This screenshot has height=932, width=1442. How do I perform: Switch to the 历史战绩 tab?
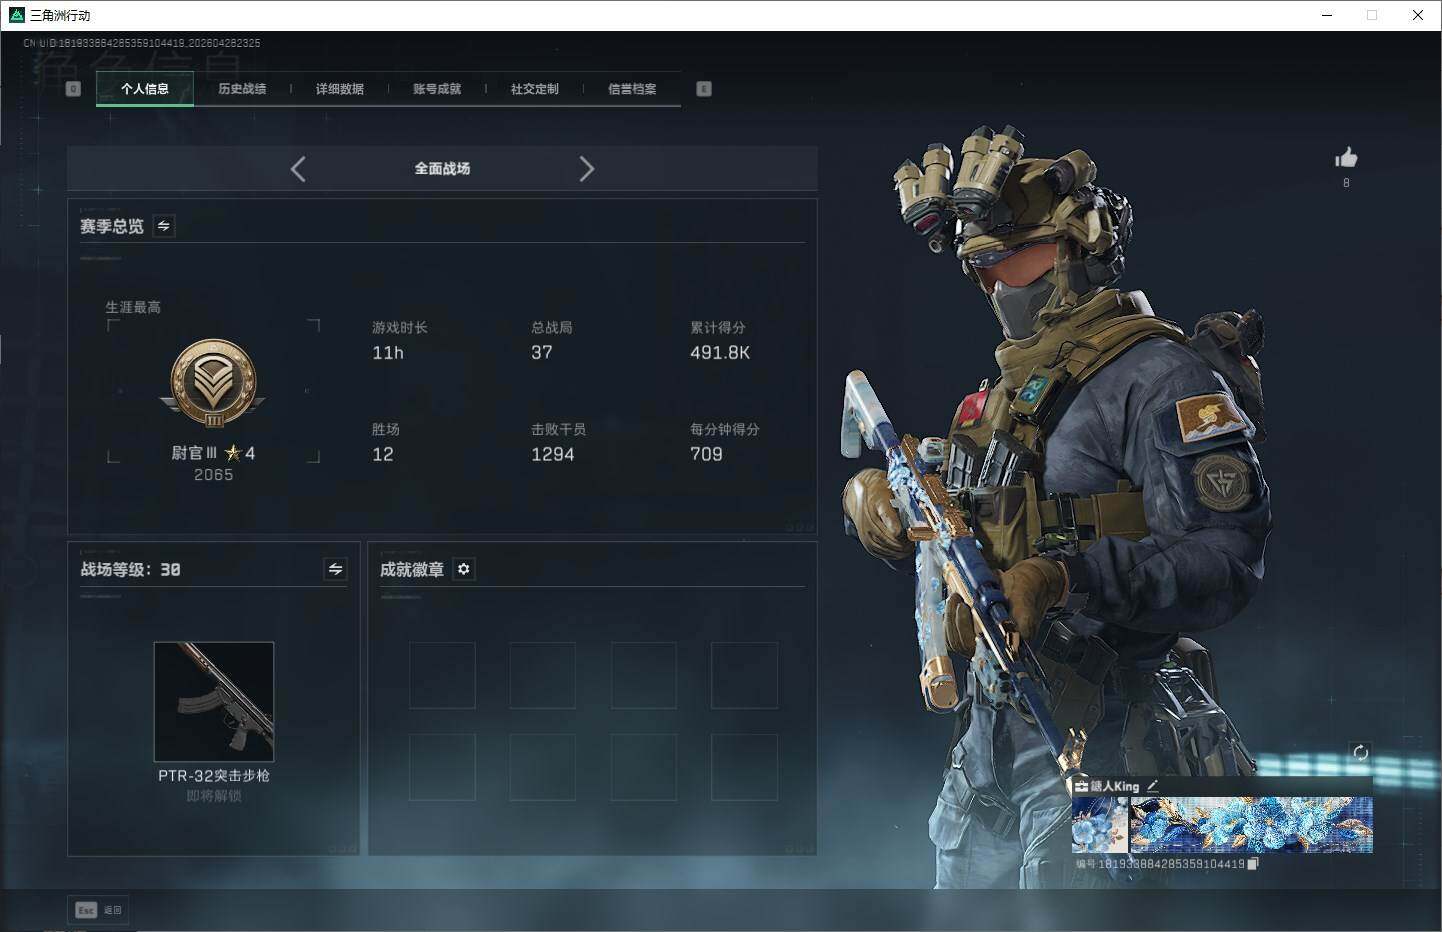(242, 89)
